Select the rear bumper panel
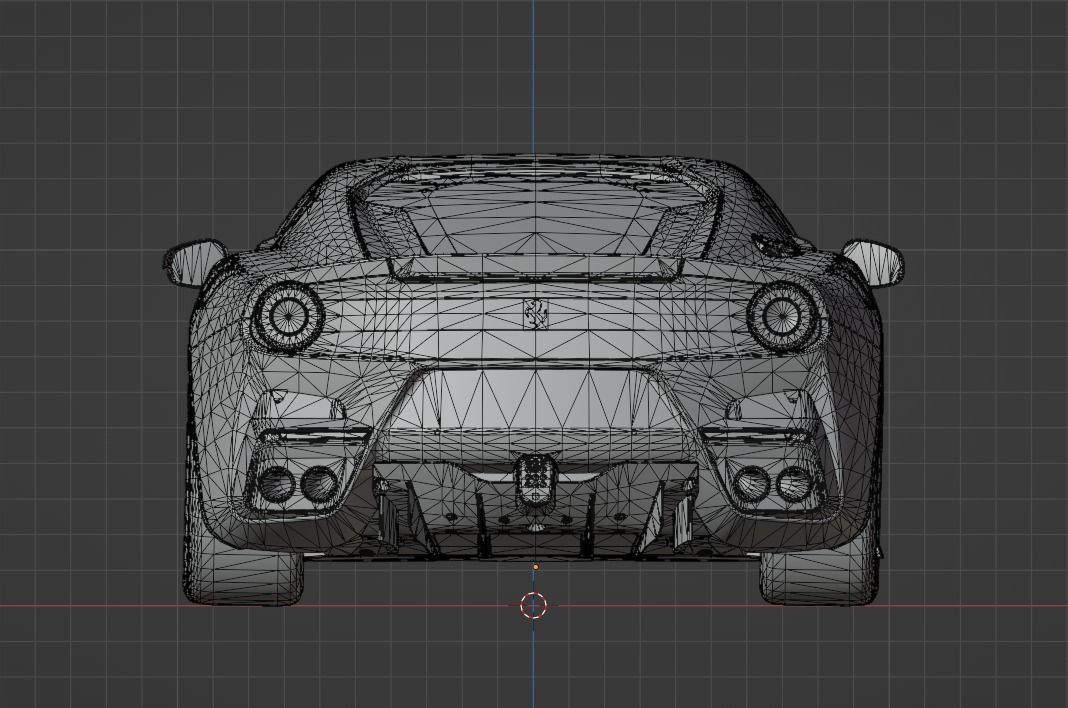Screen dimensions: 1068x708 (x=534, y=400)
